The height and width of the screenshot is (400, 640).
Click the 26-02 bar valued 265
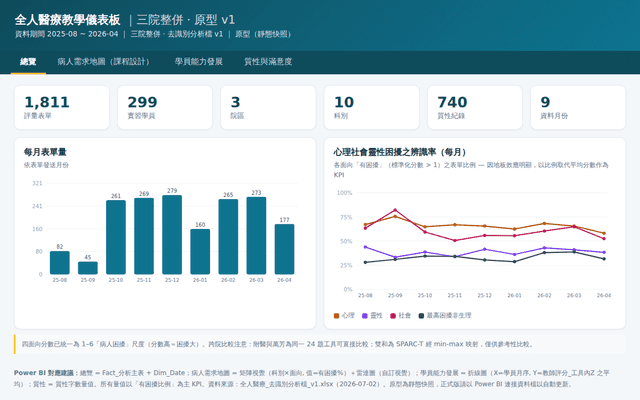(x=228, y=237)
